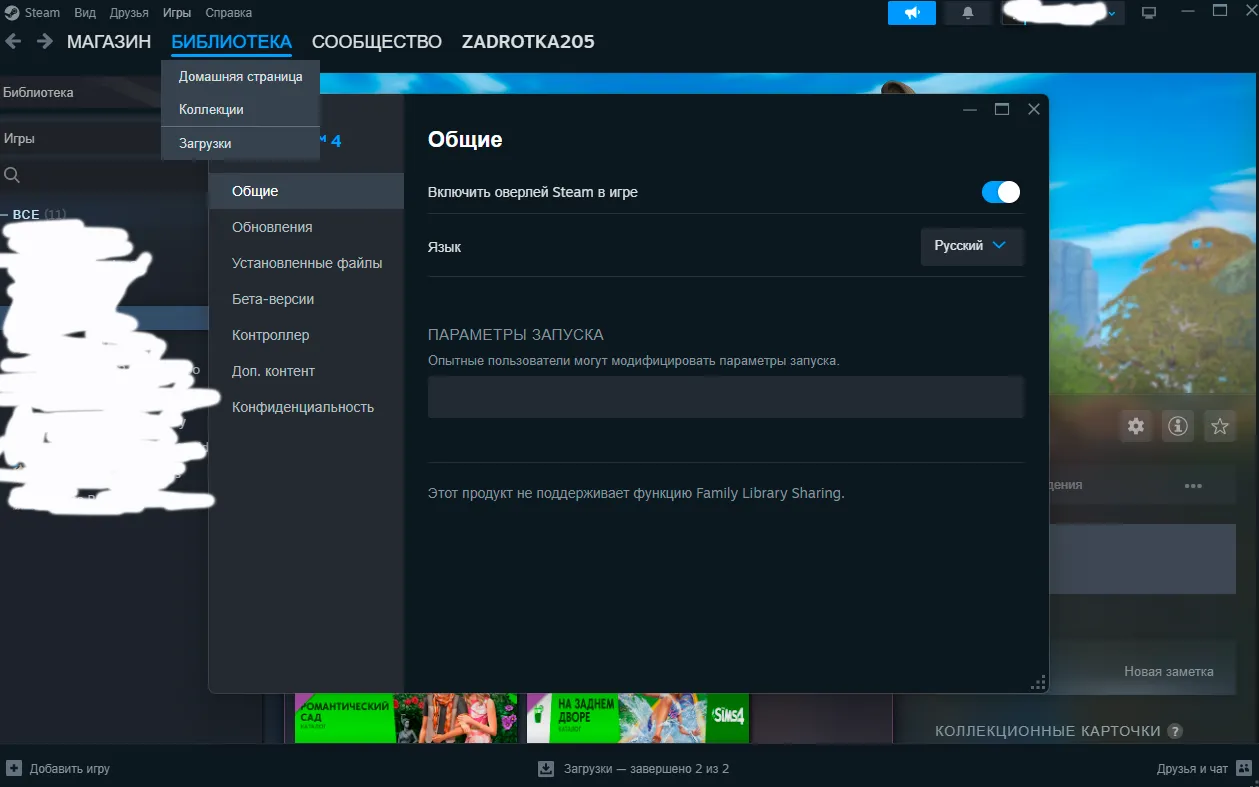The image size is (1259, 787).
Task: Minimize the properties dialog
Action: (x=968, y=109)
